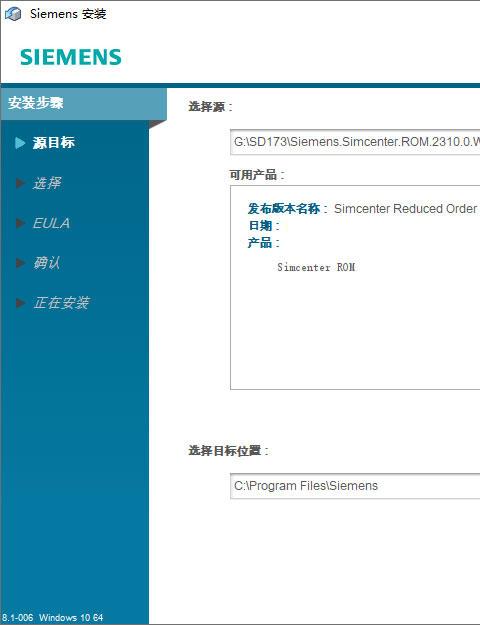Image resolution: width=480 pixels, height=625 pixels.
Task: Select Simcenter ROM product in list
Action: click(x=316, y=267)
